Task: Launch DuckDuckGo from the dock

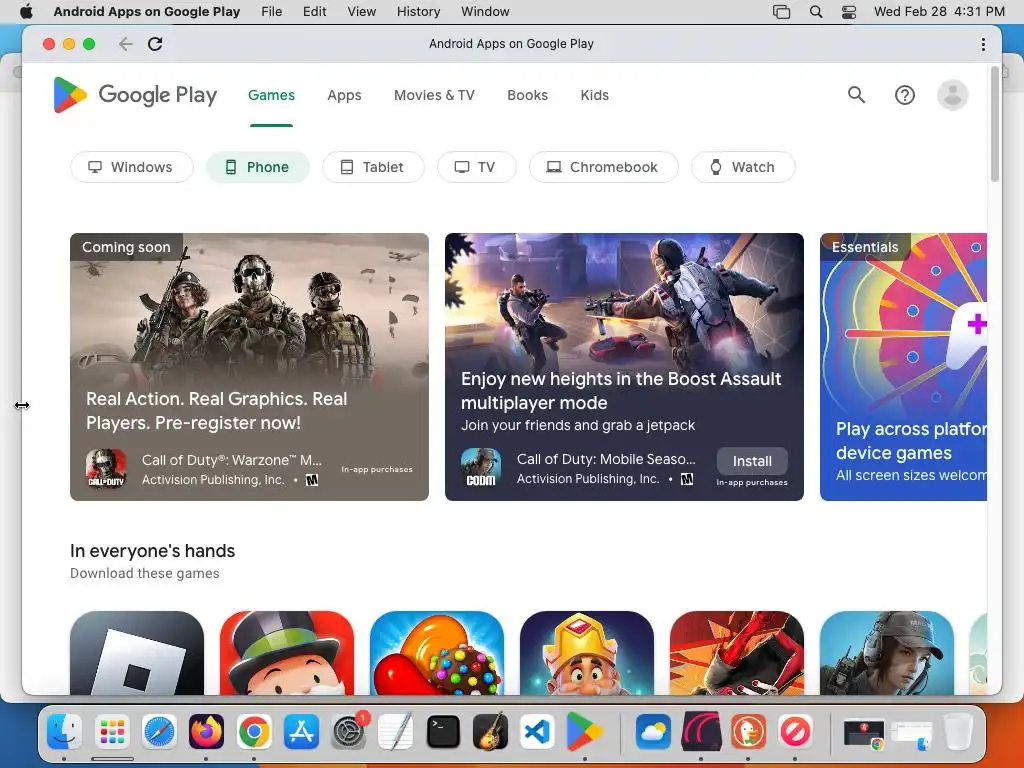Action: (748, 731)
